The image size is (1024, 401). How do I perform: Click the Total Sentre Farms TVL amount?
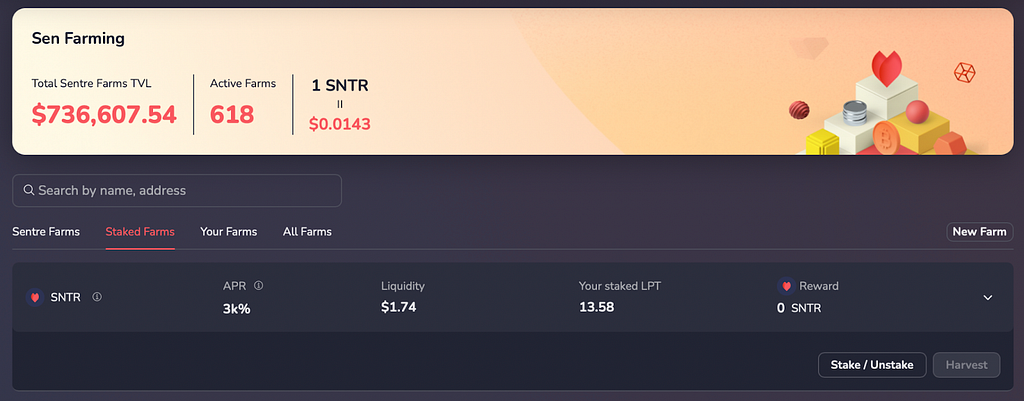point(104,114)
